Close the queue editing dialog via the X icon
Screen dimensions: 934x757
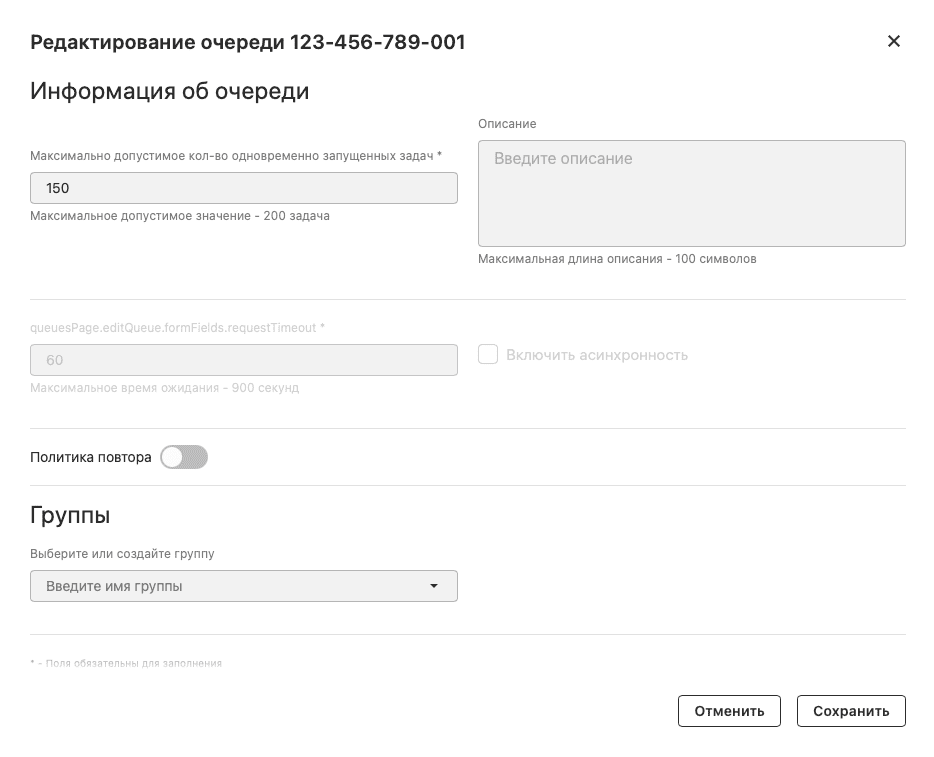[x=893, y=42]
